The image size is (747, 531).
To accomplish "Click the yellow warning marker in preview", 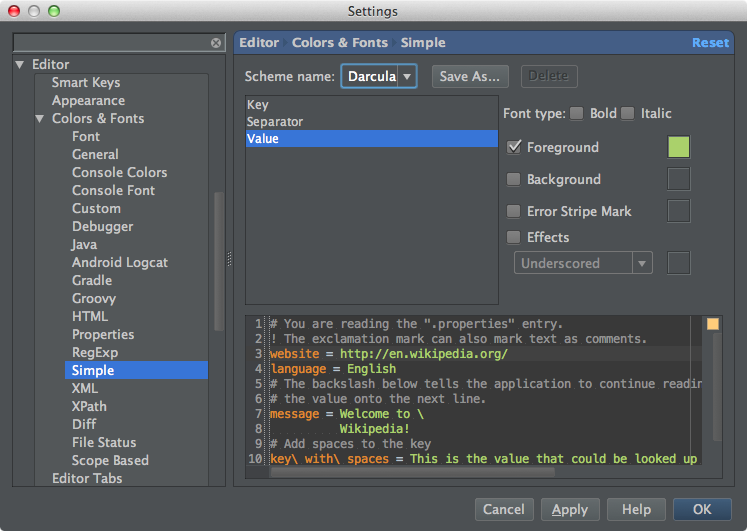I will click(x=713, y=324).
